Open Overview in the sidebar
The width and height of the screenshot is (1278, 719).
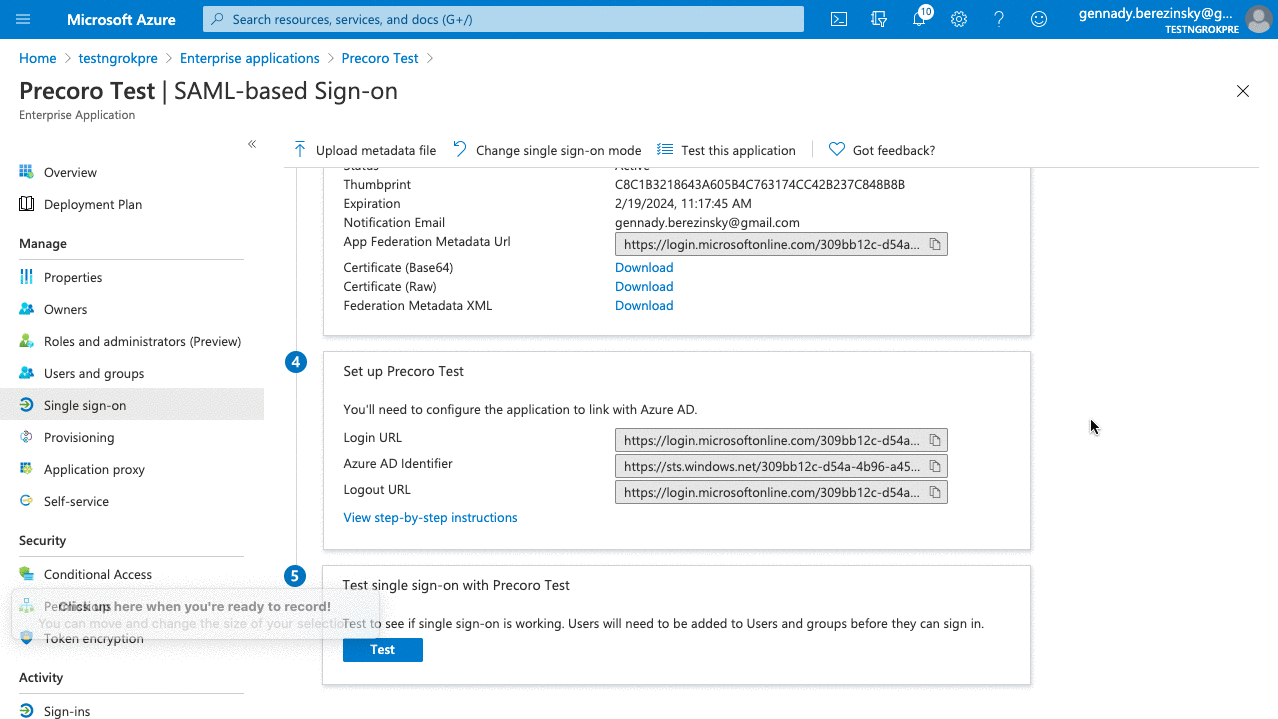(70, 172)
